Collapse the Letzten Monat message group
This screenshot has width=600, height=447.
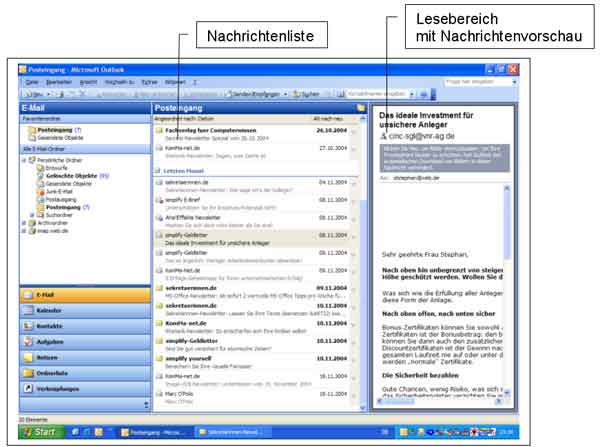157,171
